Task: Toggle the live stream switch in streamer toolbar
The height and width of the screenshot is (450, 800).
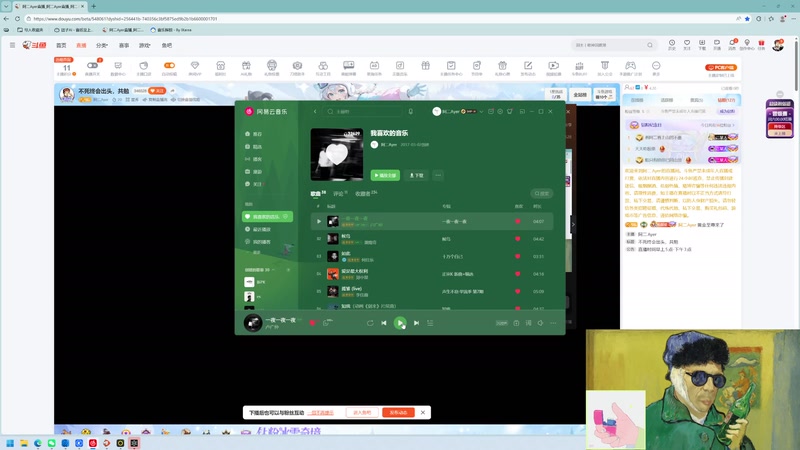Action: pyautogui.click(x=92, y=67)
